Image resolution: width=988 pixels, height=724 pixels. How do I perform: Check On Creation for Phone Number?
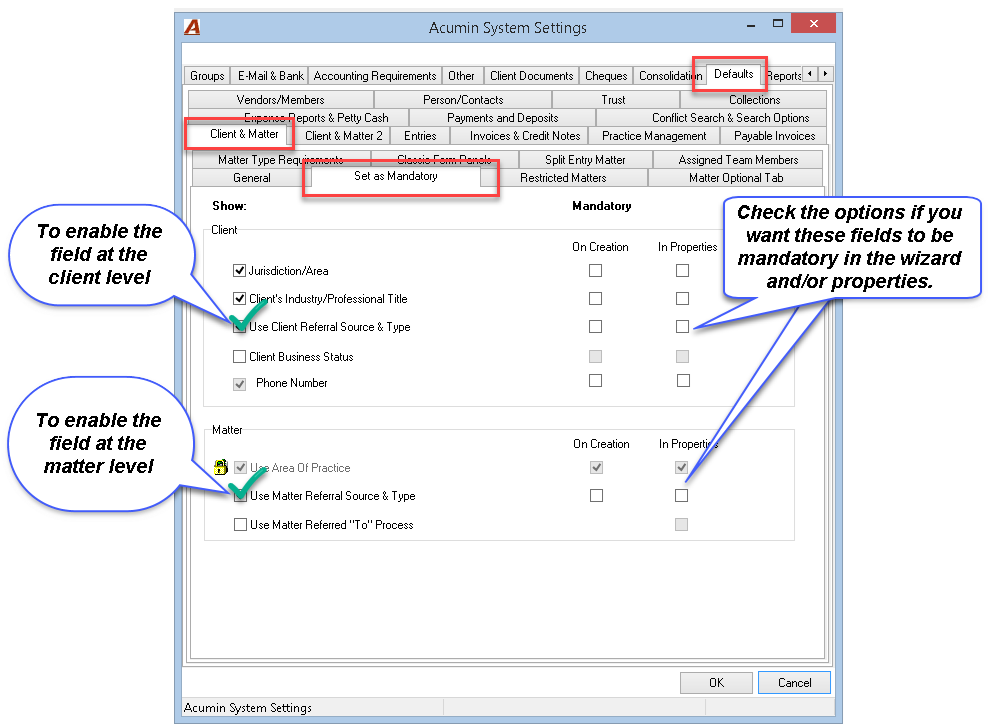tap(595, 381)
